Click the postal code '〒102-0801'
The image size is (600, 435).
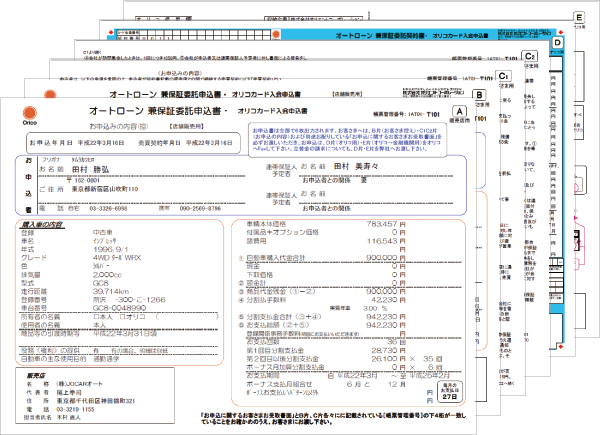[x=83, y=180]
